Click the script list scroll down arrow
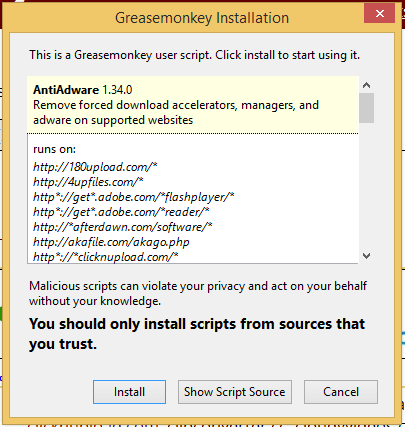 click(x=367, y=256)
